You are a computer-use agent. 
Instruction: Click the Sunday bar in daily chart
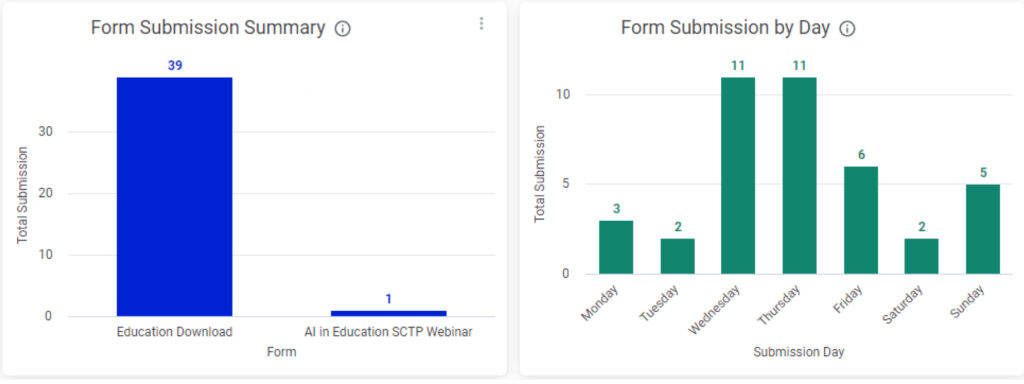[x=983, y=230]
